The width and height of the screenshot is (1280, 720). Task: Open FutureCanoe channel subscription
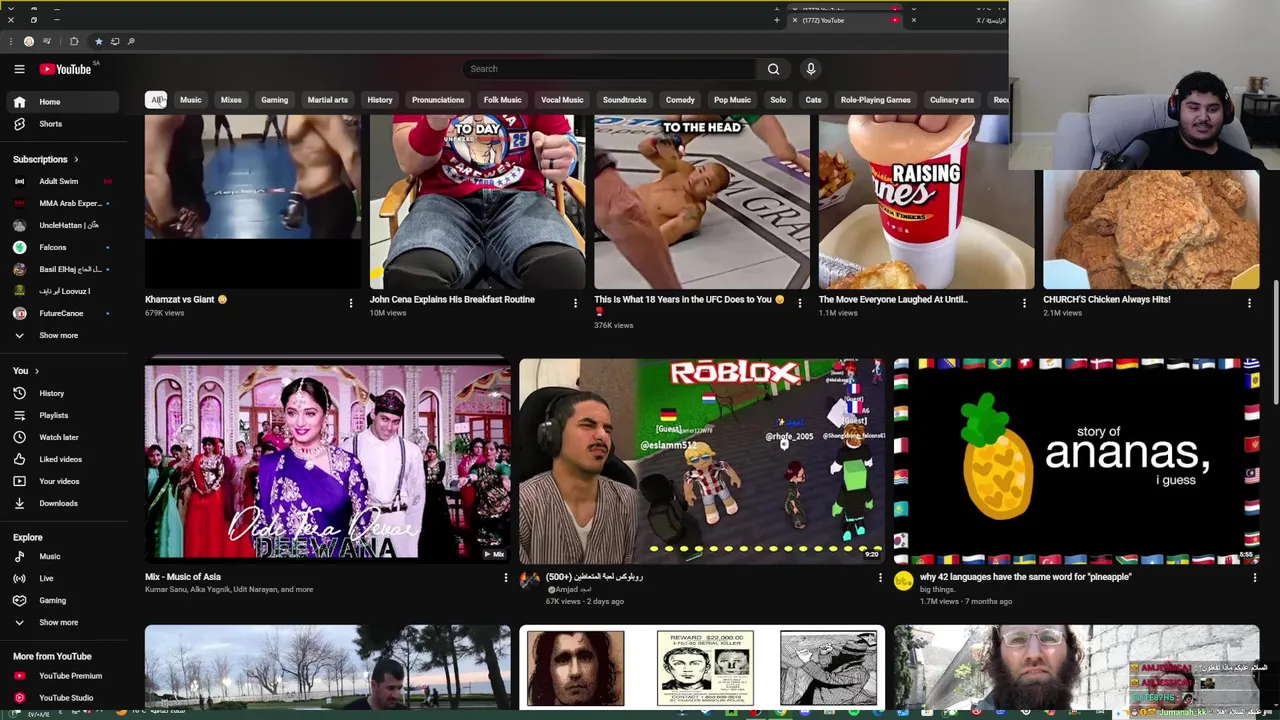[x=64, y=313]
